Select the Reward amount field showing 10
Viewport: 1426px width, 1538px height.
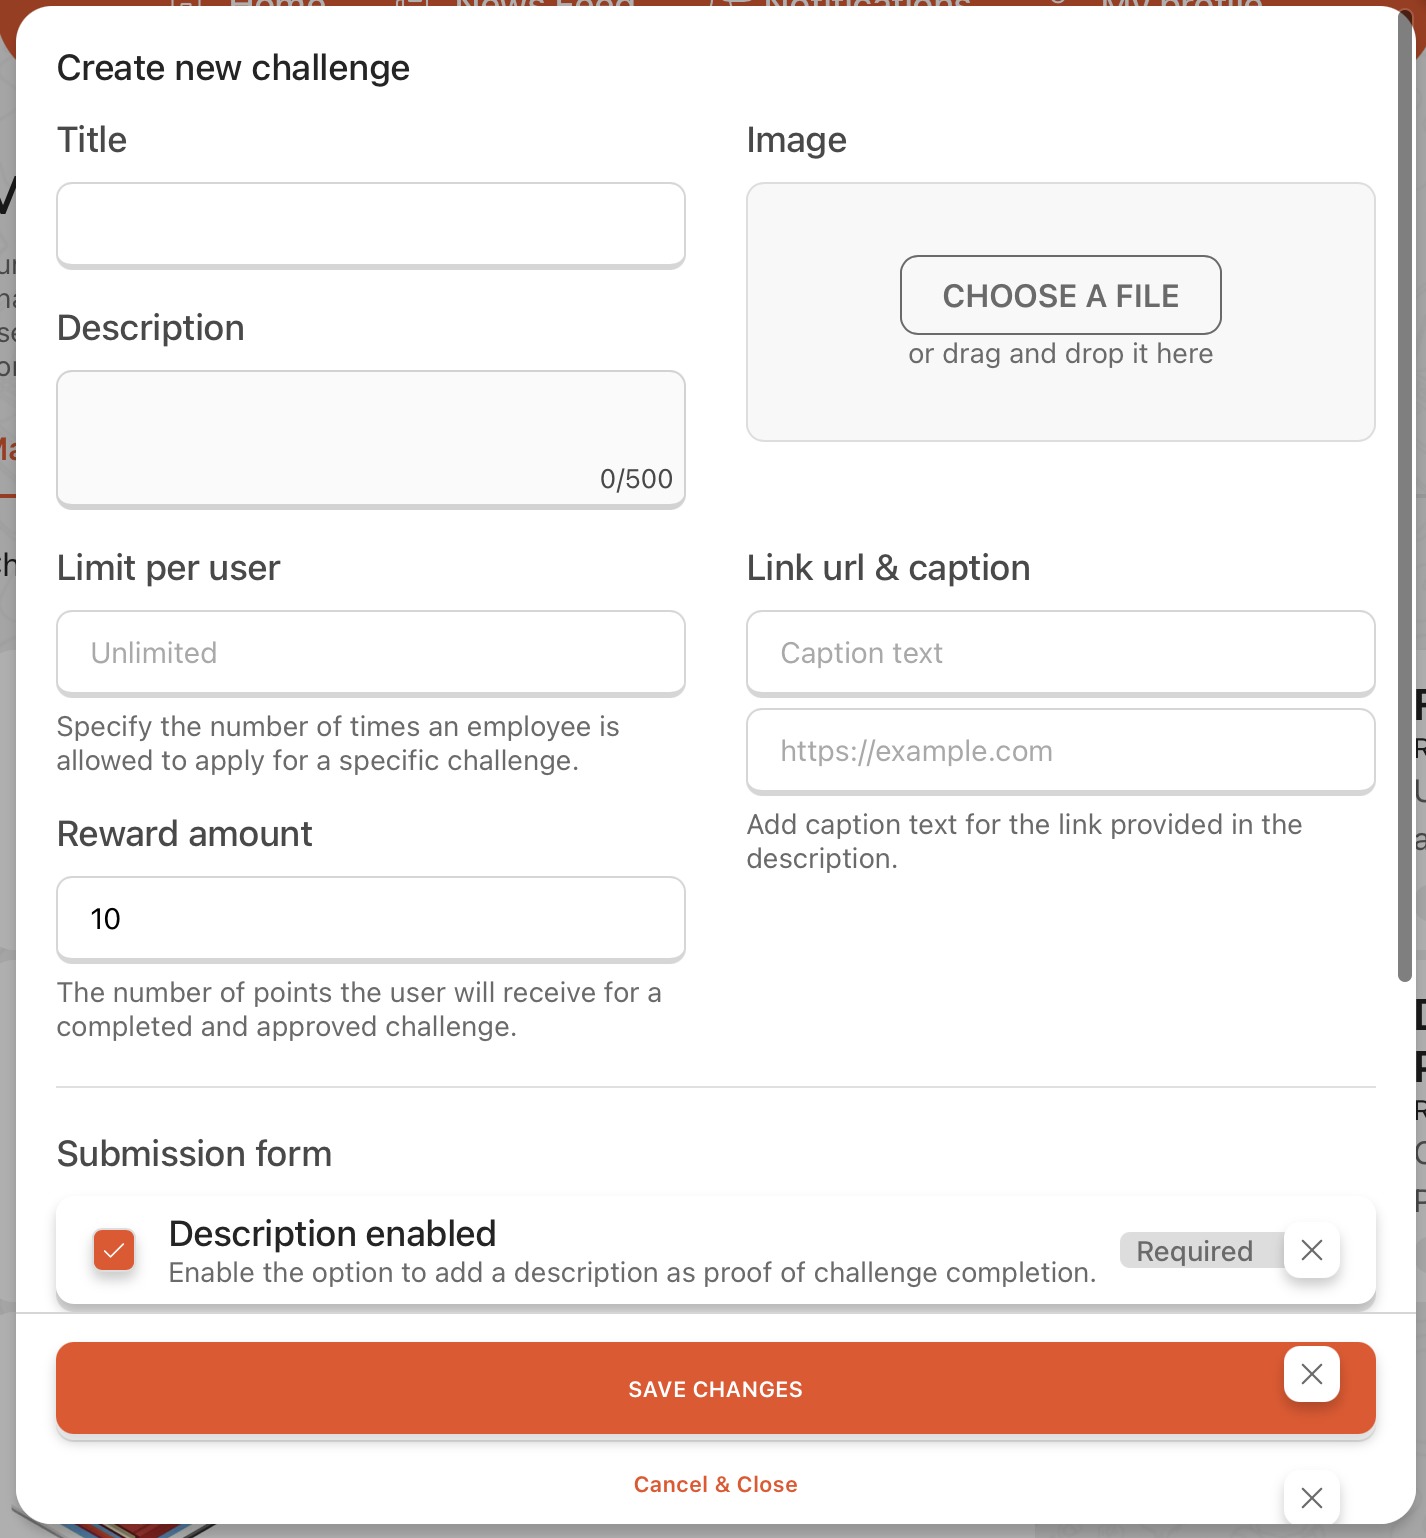pyautogui.click(x=371, y=919)
